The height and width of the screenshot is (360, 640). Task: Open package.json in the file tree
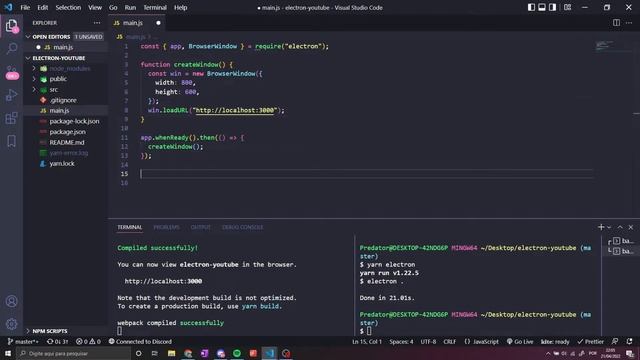coord(66,132)
